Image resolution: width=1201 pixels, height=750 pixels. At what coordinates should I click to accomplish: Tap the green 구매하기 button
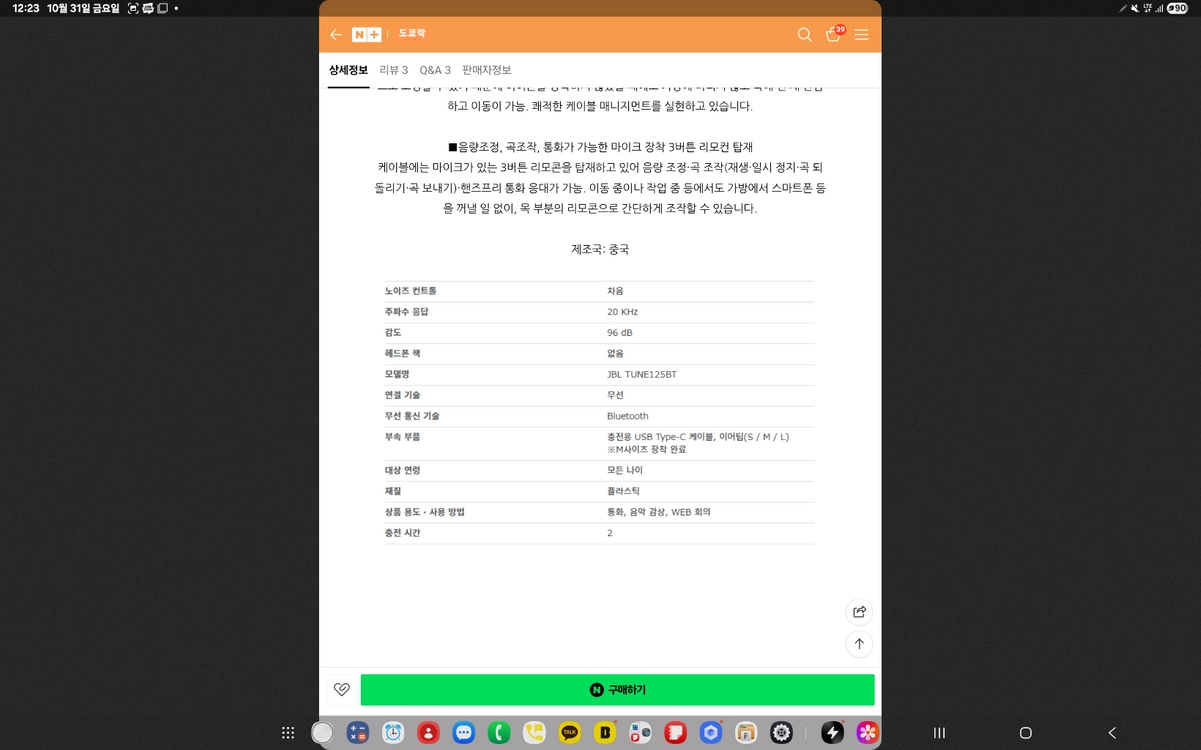point(617,690)
